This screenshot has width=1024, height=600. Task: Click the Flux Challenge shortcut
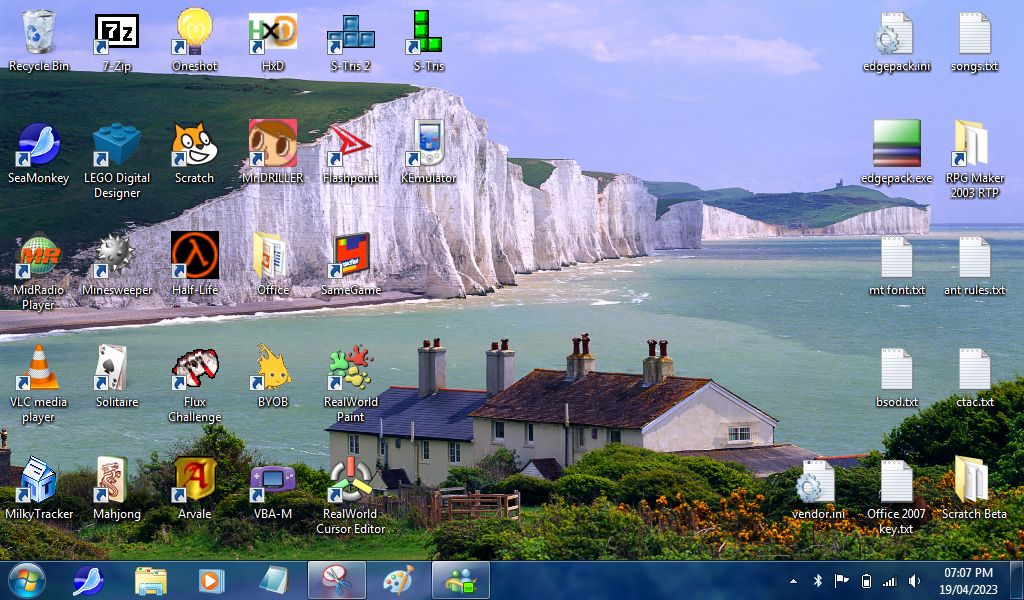pos(194,368)
